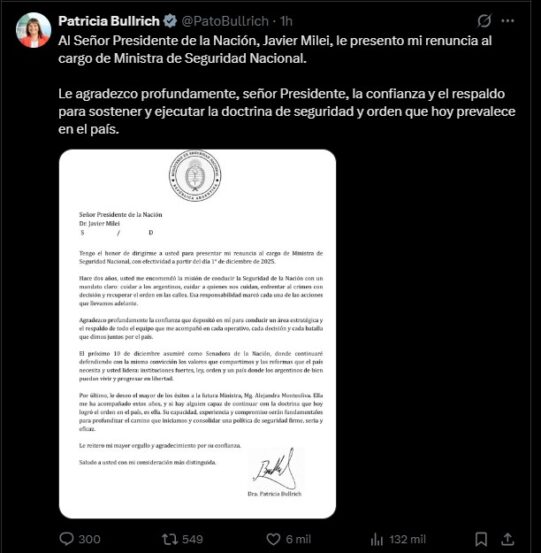
Task: Click the 6 mil likes count
Action: [x=298, y=539]
